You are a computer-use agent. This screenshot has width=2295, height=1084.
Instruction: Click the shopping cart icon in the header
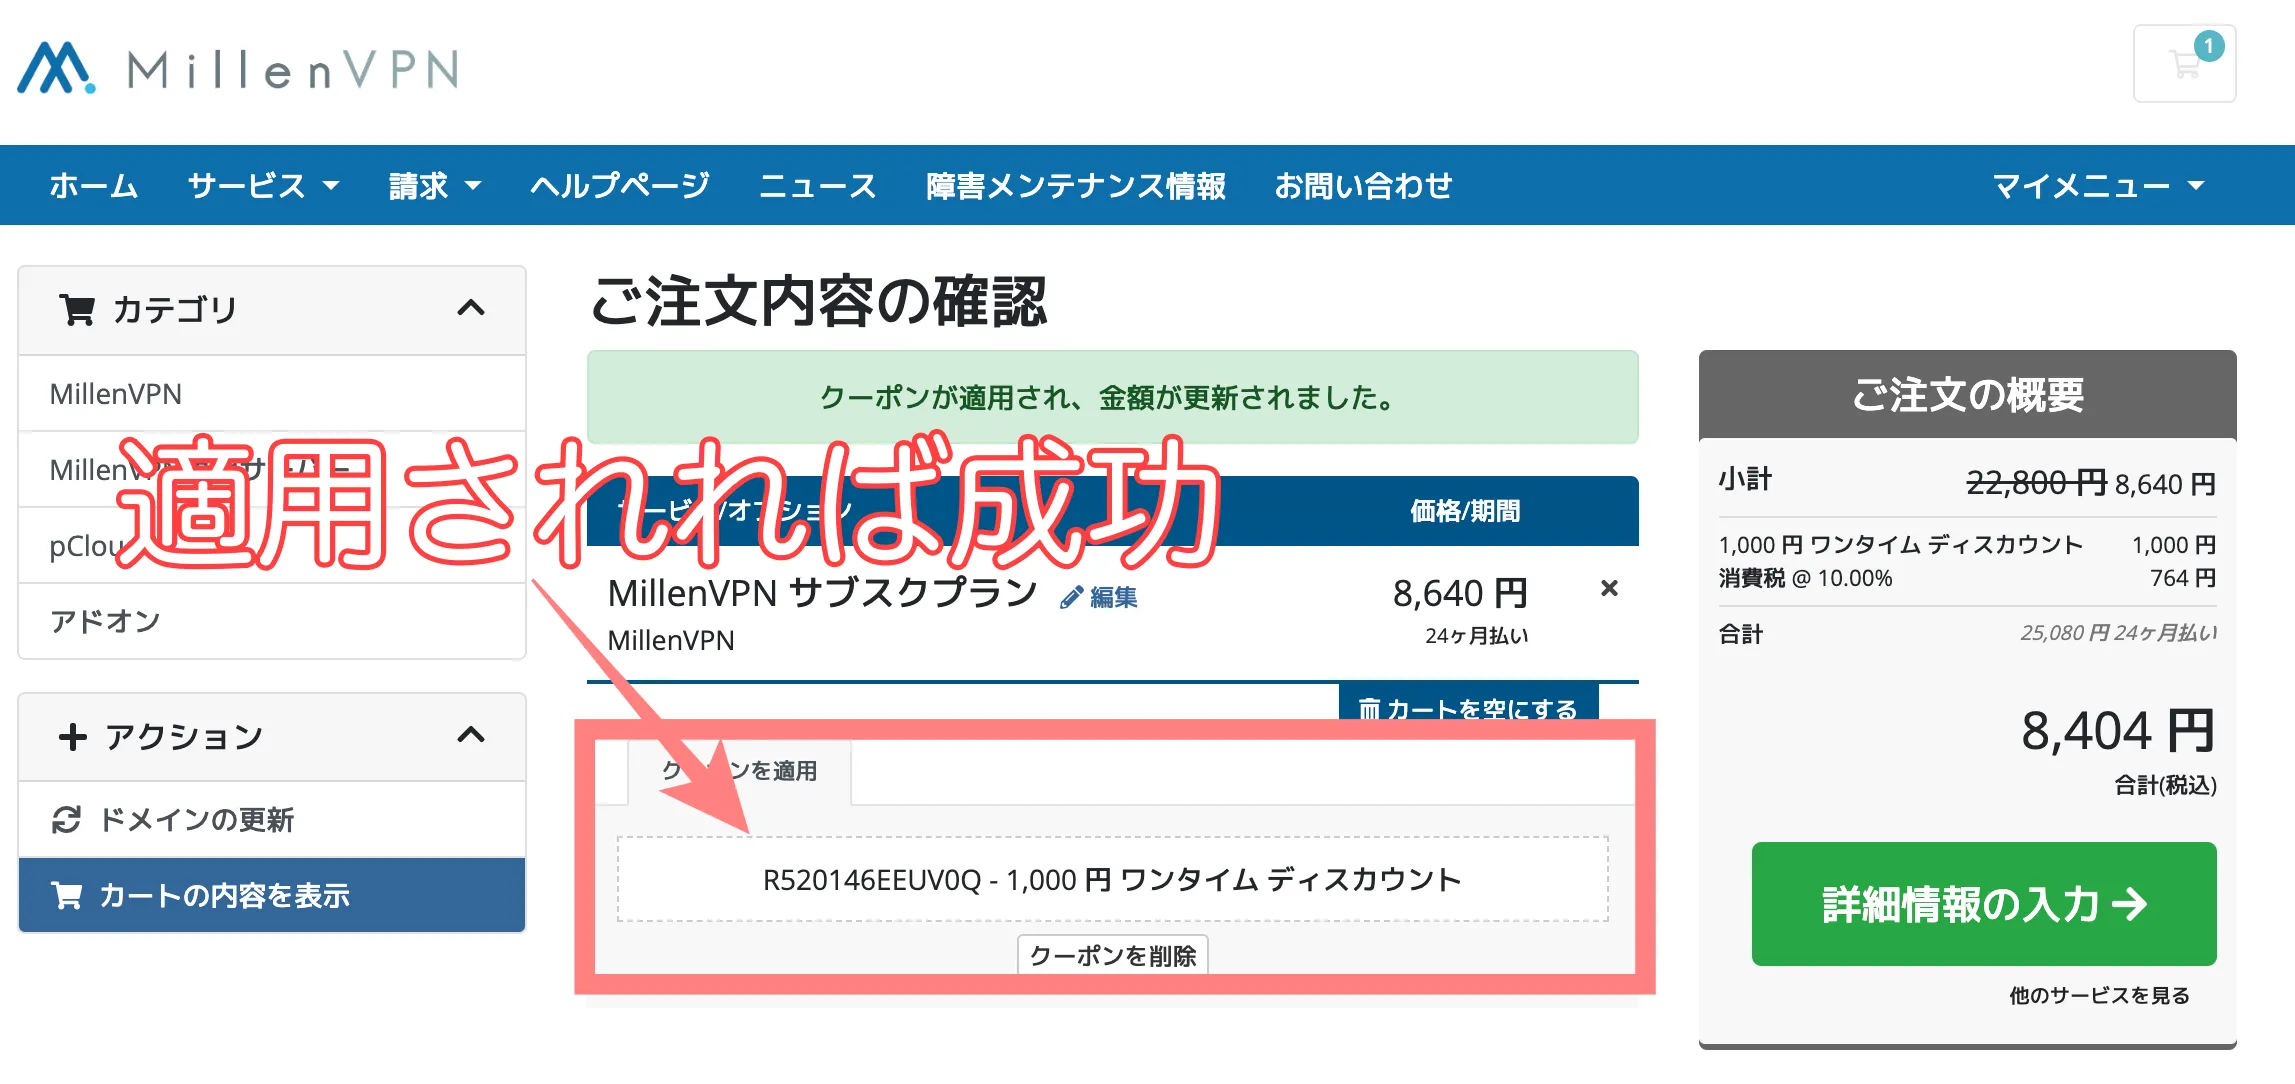click(x=2183, y=66)
